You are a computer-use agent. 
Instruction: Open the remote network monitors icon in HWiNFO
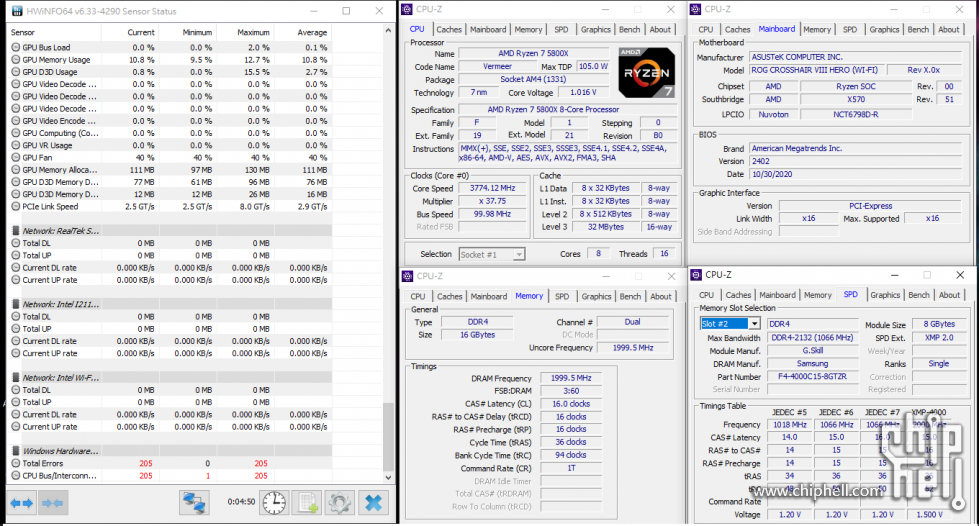(194, 503)
